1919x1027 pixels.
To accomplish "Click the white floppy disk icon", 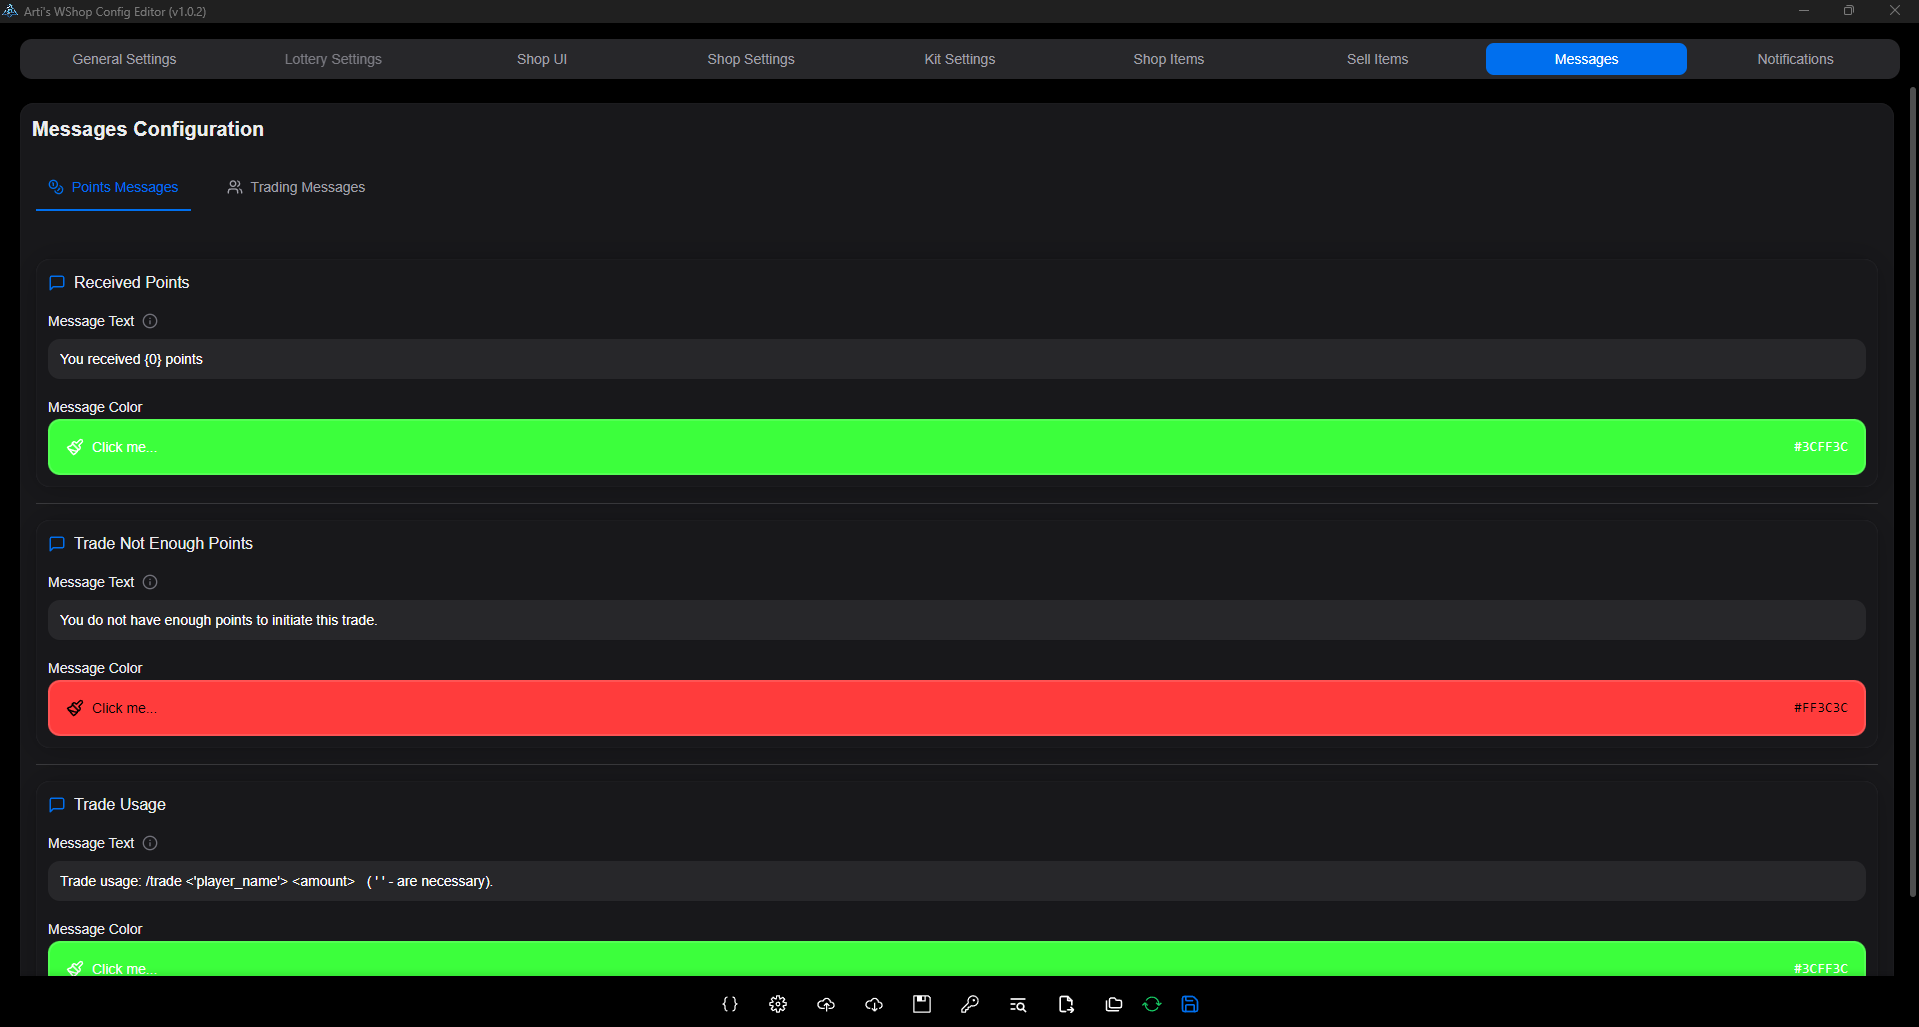I will (x=922, y=1004).
